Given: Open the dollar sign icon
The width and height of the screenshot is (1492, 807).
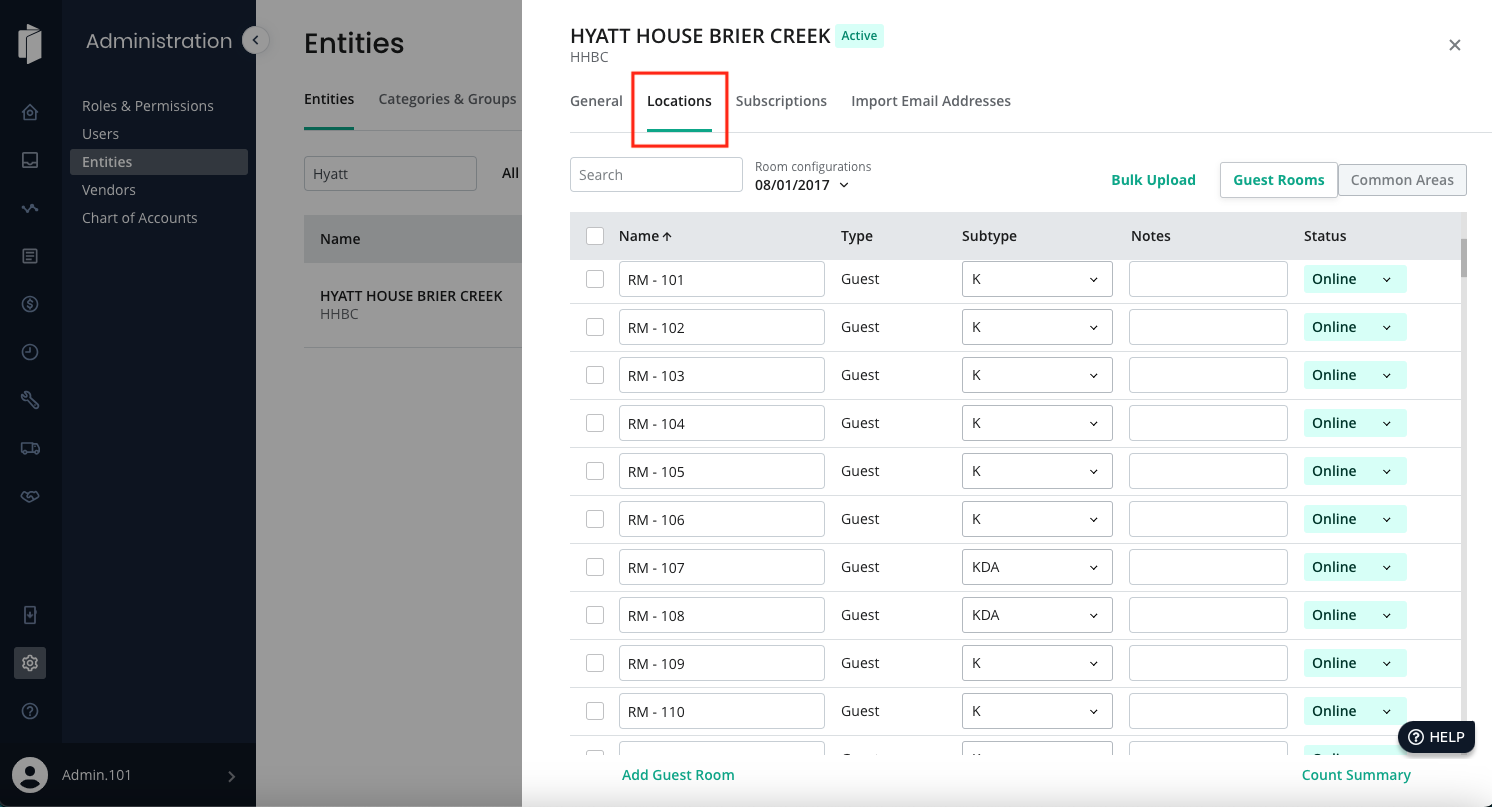Looking at the screenshot, I should click(x=30, y=304).
